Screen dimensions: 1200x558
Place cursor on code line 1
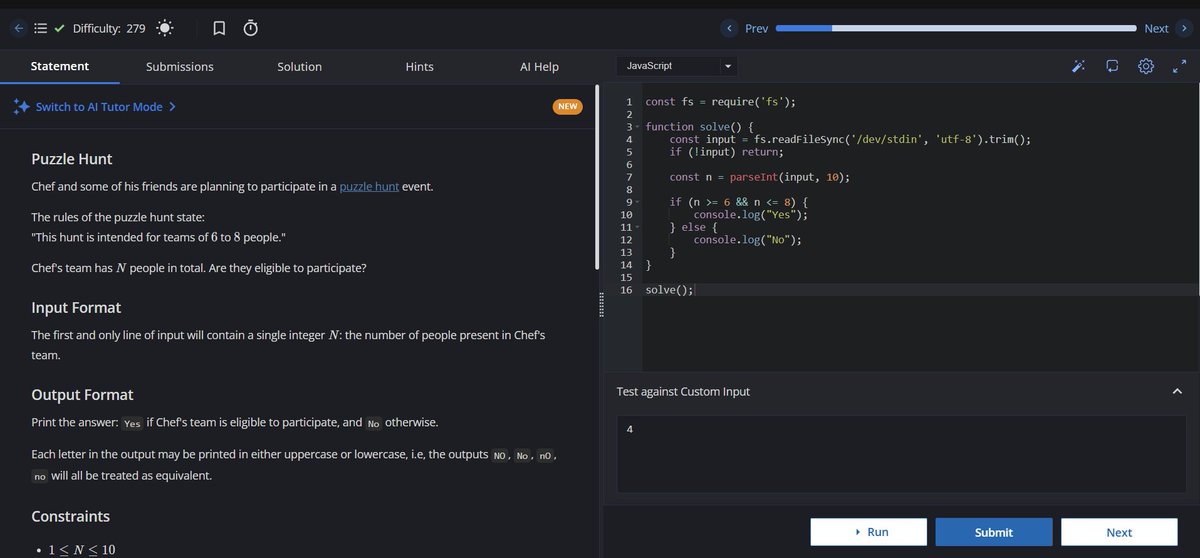tap(720, 102)
